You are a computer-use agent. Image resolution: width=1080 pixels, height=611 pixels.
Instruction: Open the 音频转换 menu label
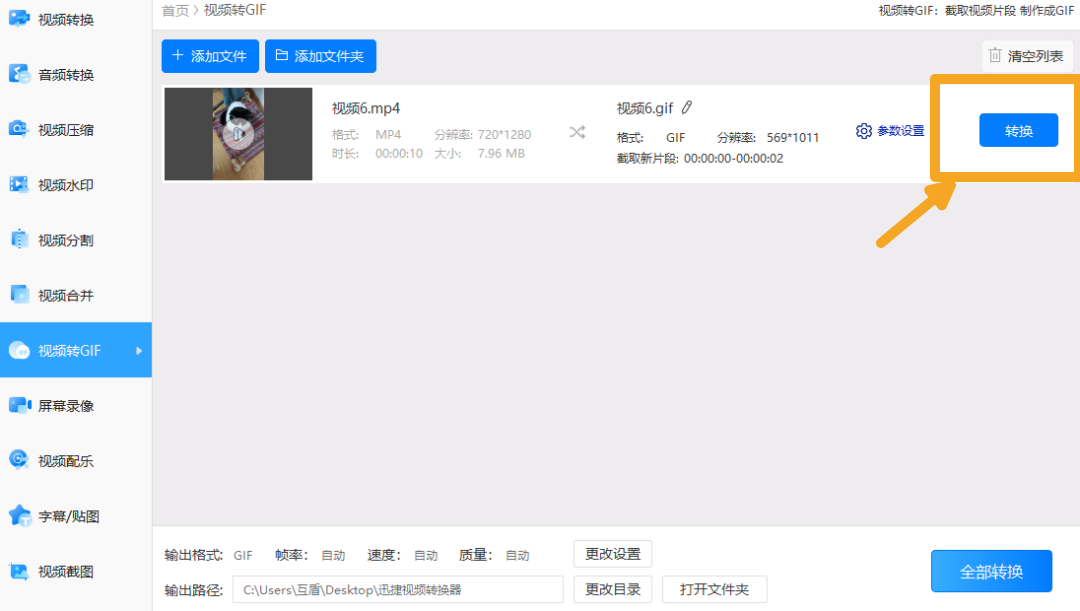point(66,75)
